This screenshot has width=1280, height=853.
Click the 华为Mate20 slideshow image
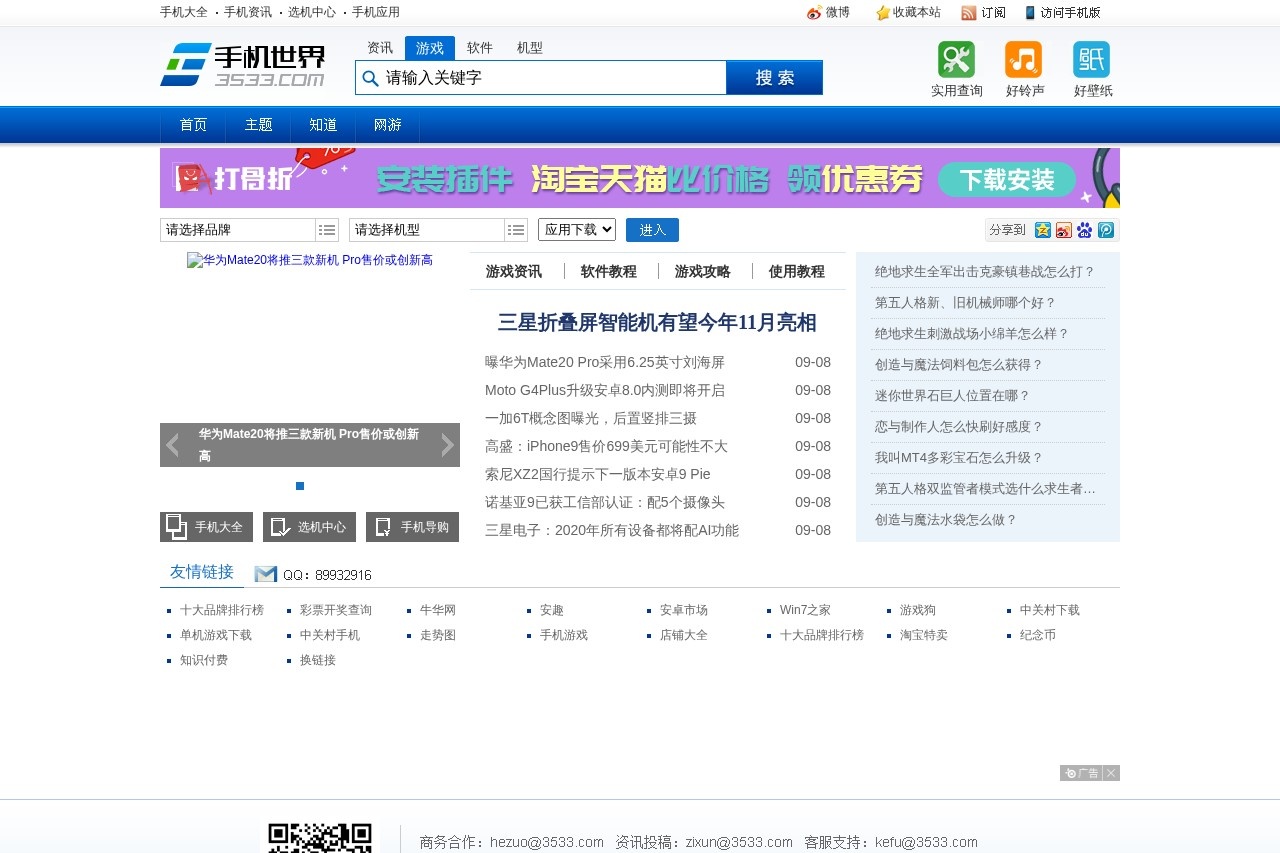tap(310, 260)
